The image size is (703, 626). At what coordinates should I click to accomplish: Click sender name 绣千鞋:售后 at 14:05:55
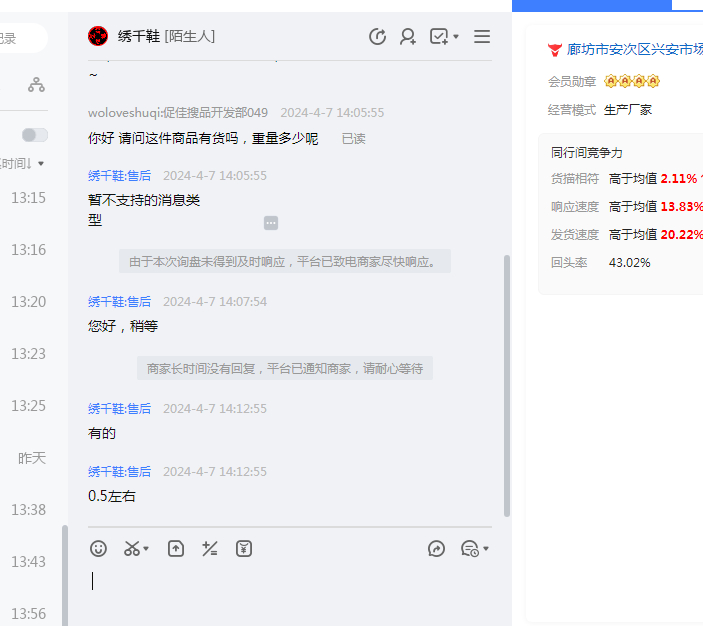(x=119, y=175)
